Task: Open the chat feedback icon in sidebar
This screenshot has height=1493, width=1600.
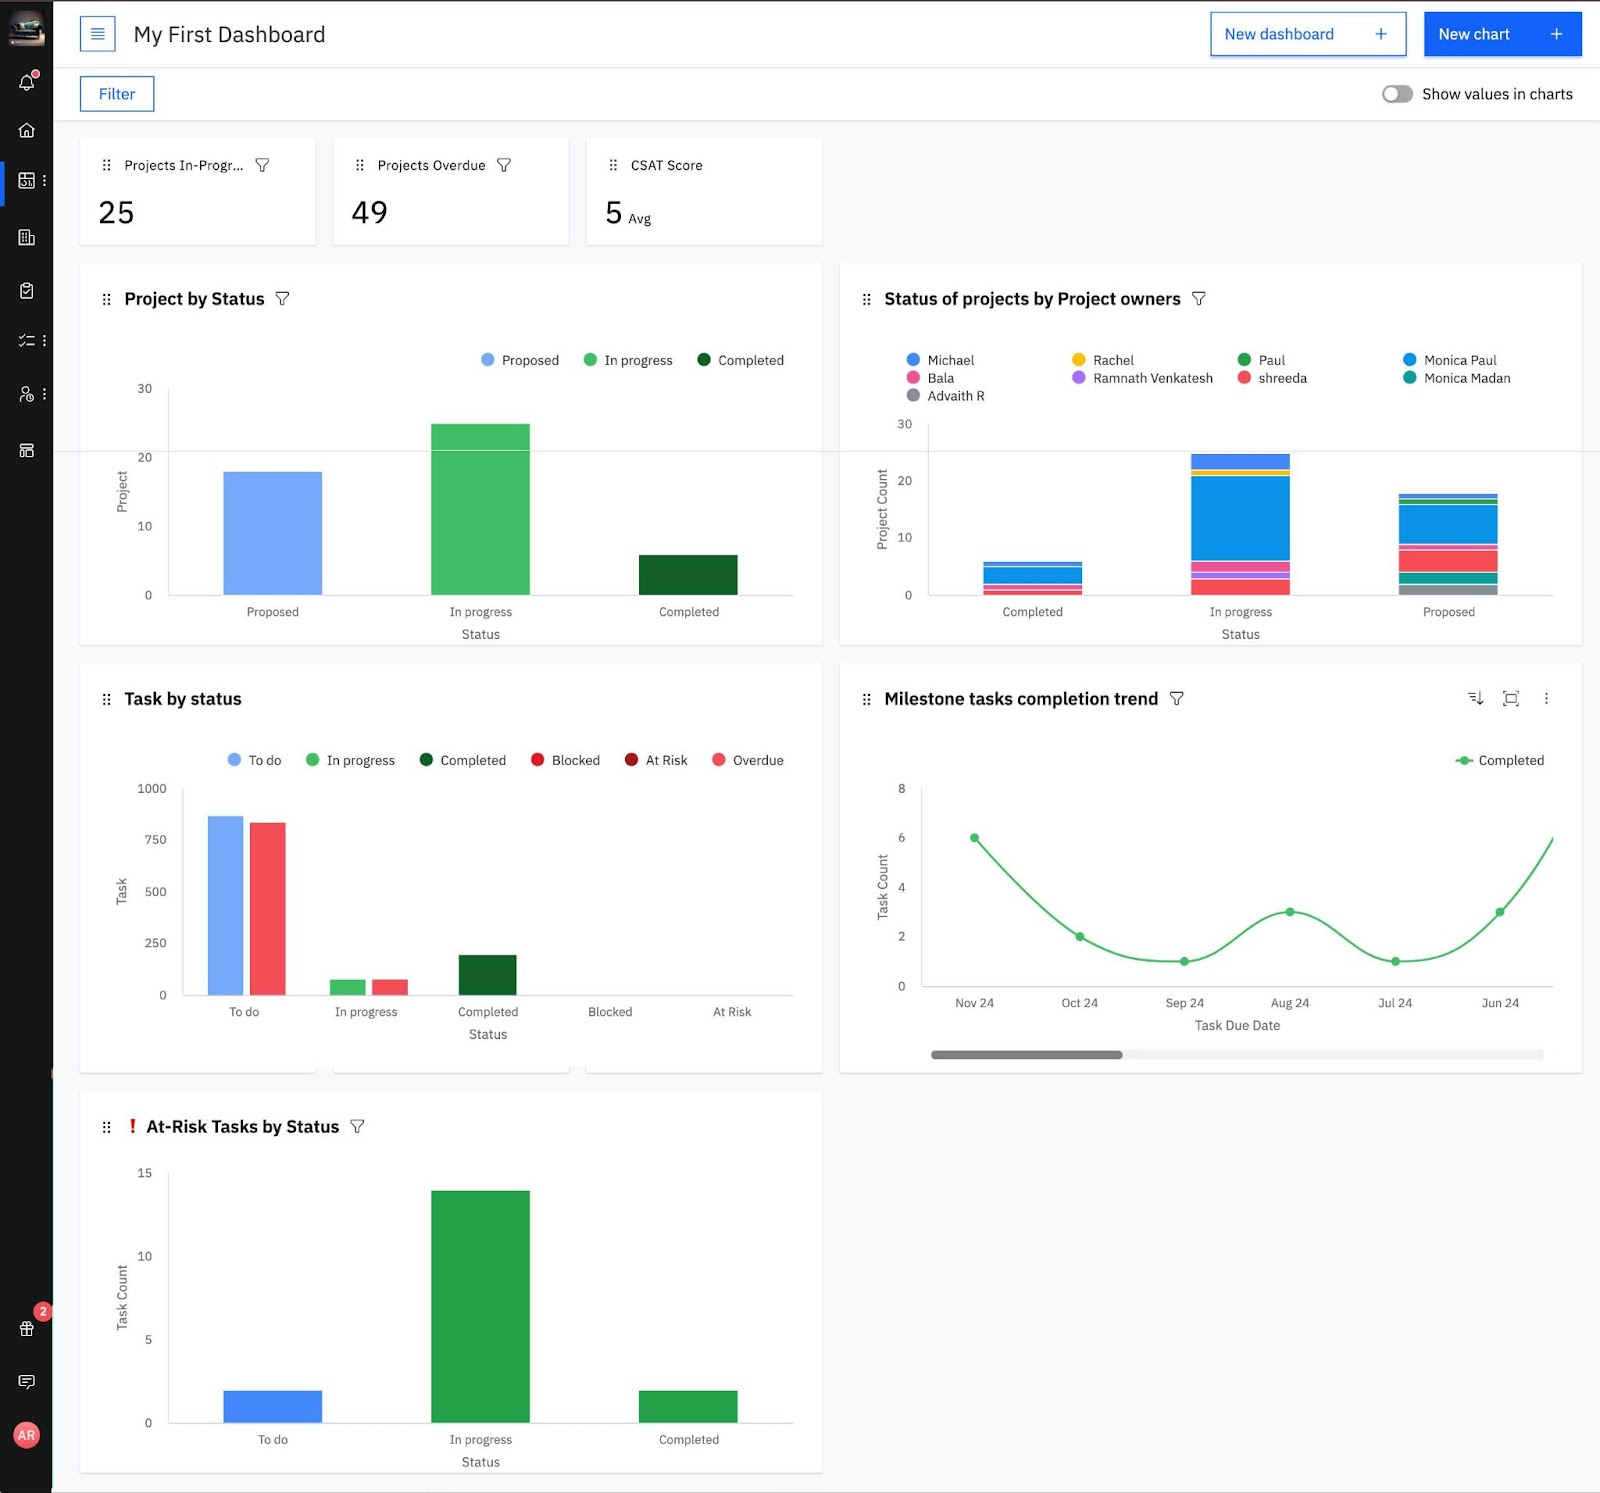Action: coord(27,1382)
